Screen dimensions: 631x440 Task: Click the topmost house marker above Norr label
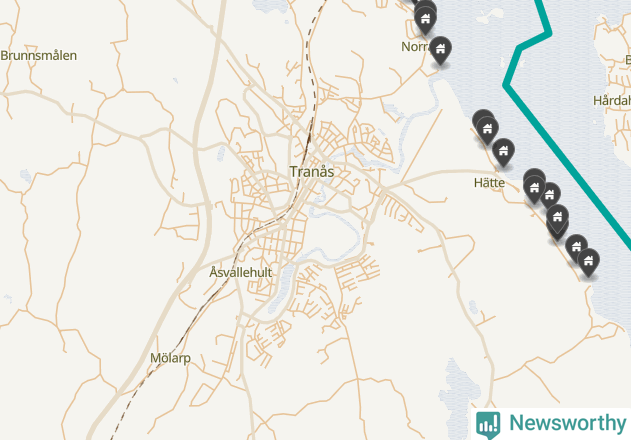(425, 19)
